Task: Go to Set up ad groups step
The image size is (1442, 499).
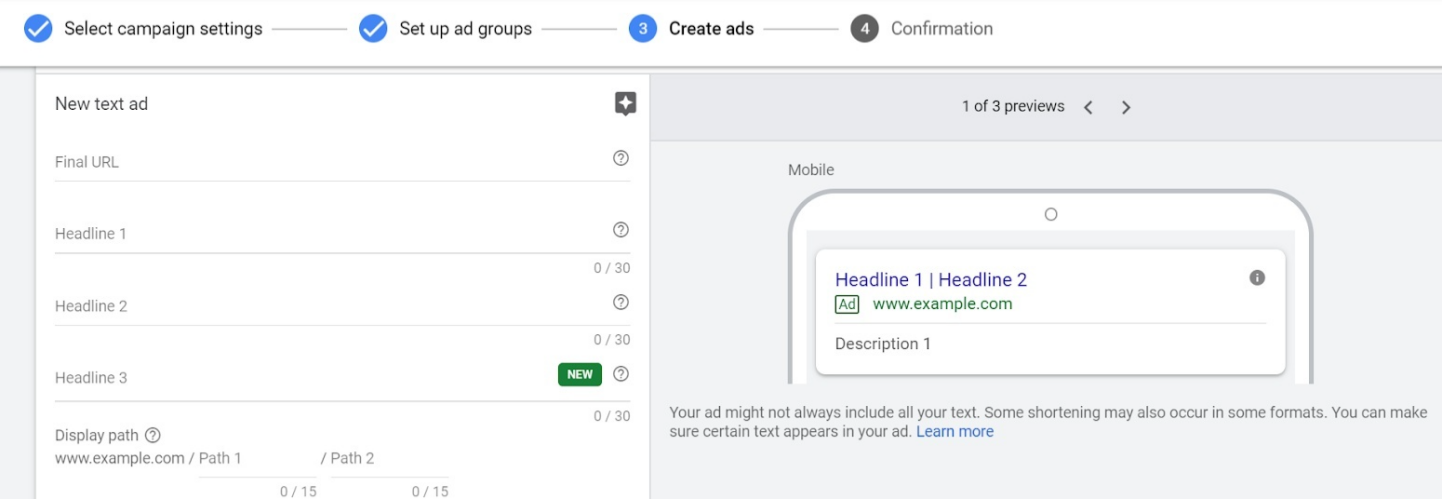Action: 465,28
